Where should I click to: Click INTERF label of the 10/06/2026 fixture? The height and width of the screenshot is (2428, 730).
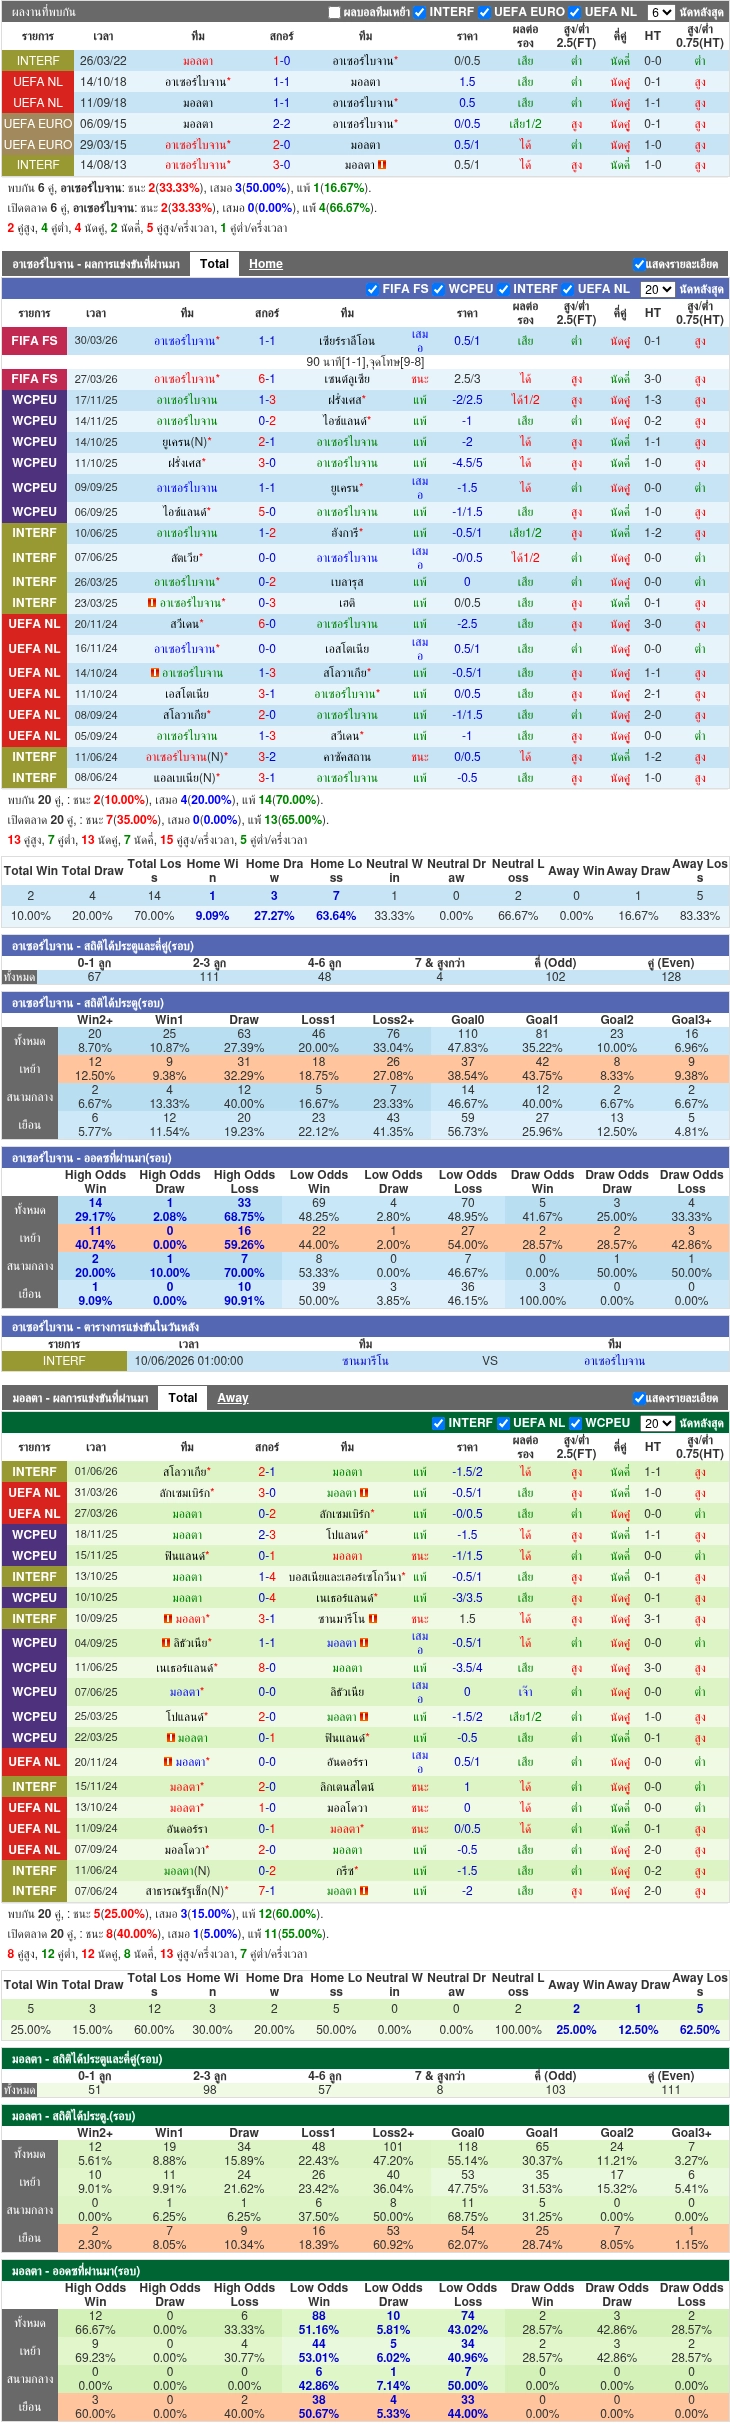pyautogui.click(x=64, y=1361)
